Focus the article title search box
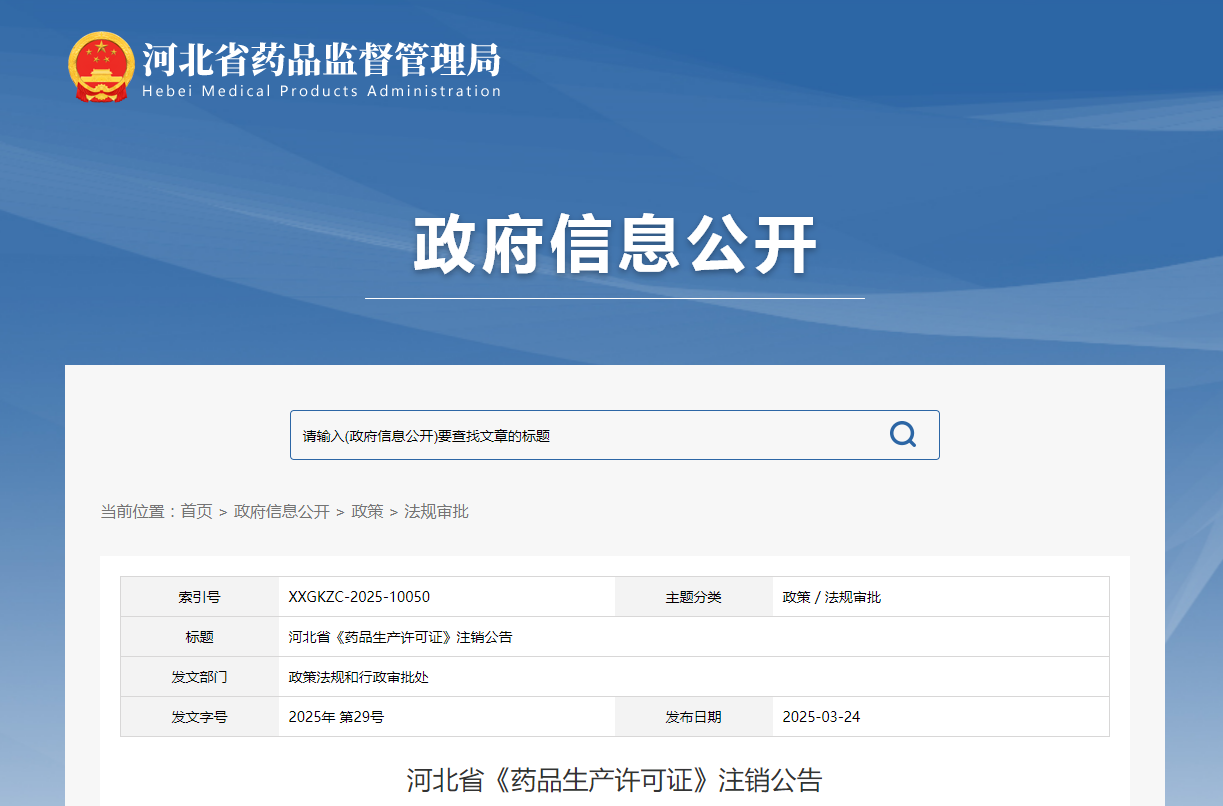This screenshot has height=806, width=1223. click(580, 436)
